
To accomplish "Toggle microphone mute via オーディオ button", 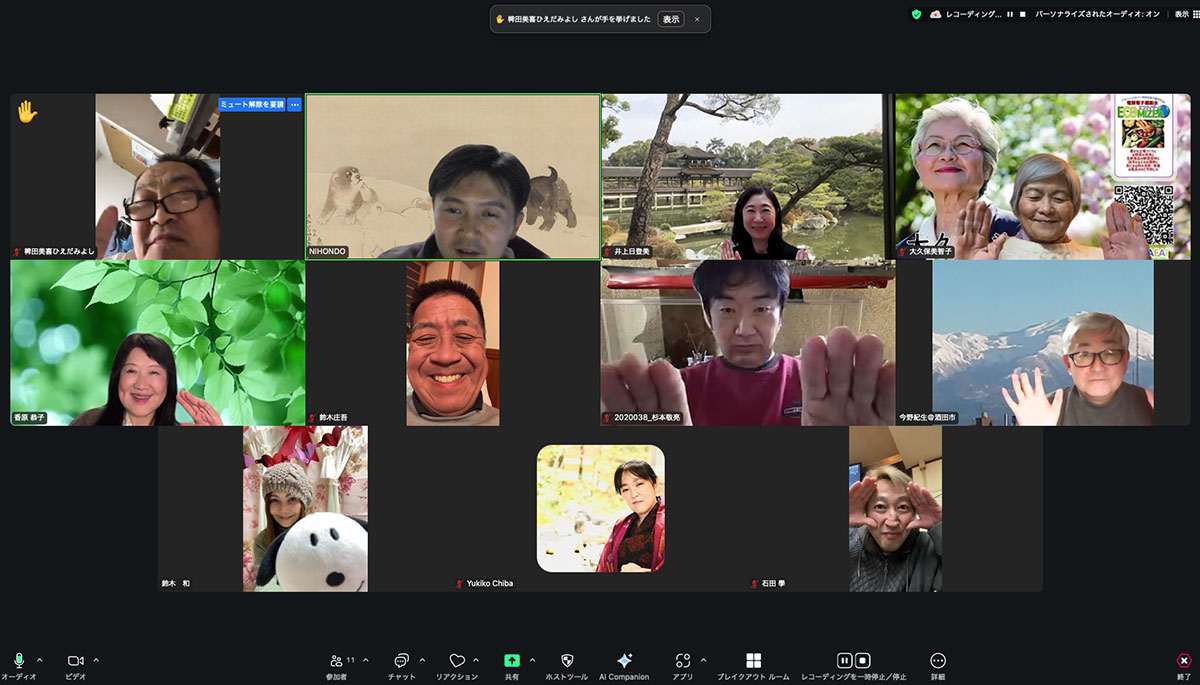I will (x=18, y=661).
